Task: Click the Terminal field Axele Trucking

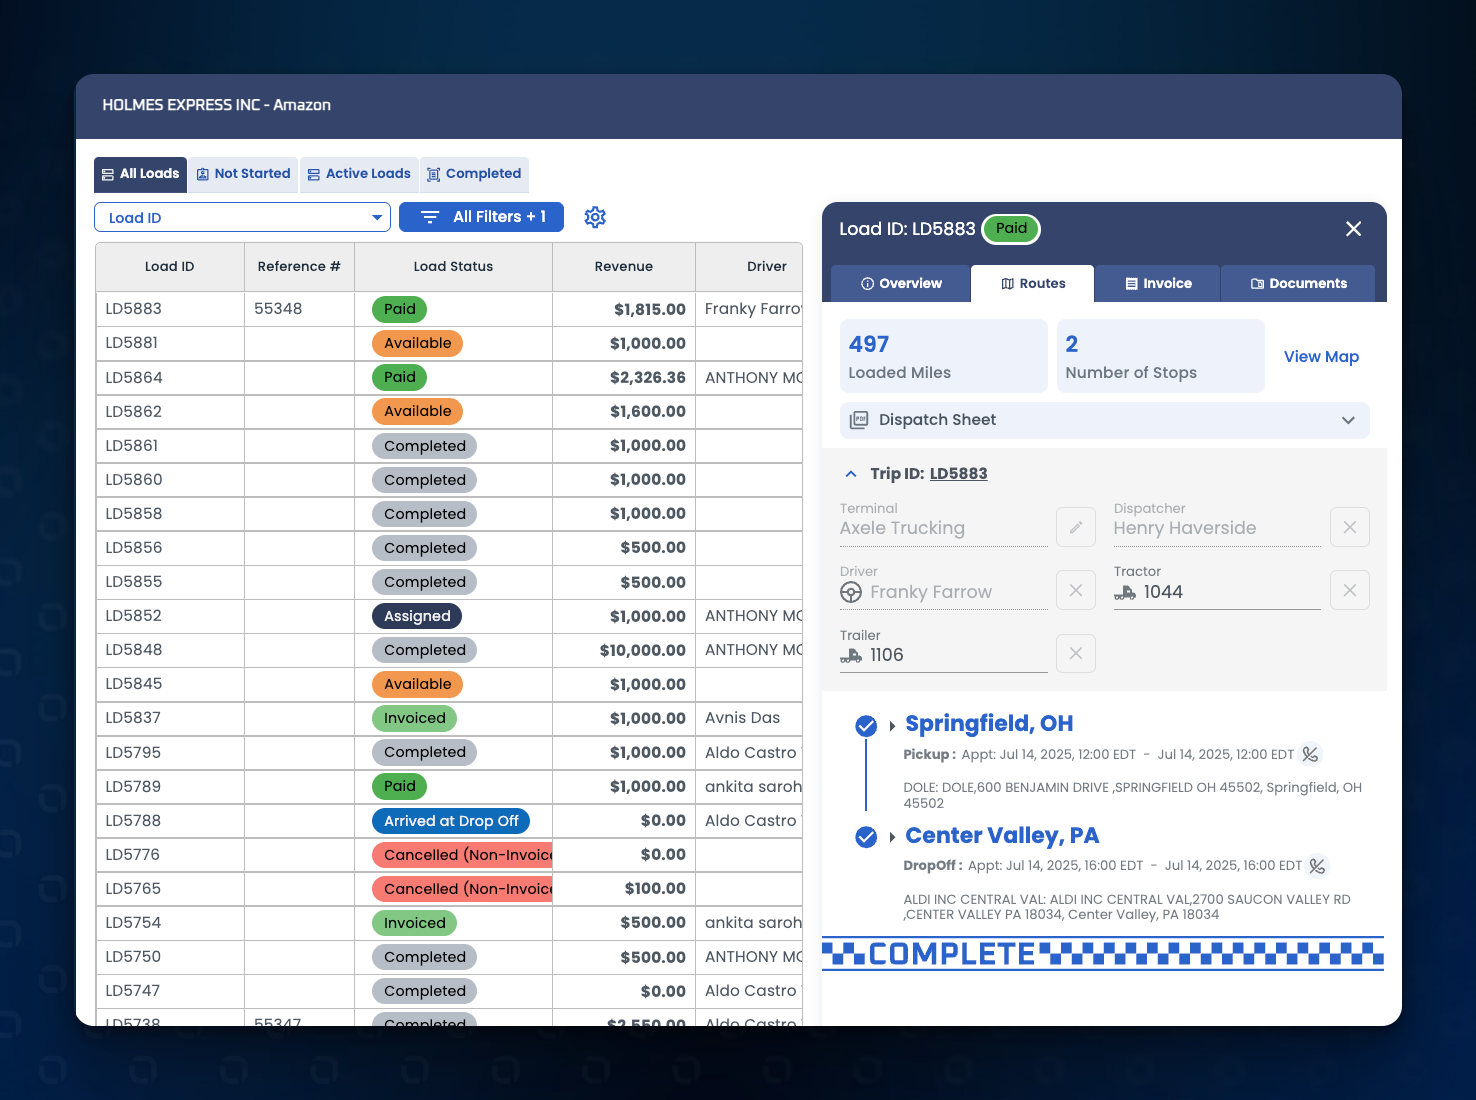Action: [x=944, y=528]
